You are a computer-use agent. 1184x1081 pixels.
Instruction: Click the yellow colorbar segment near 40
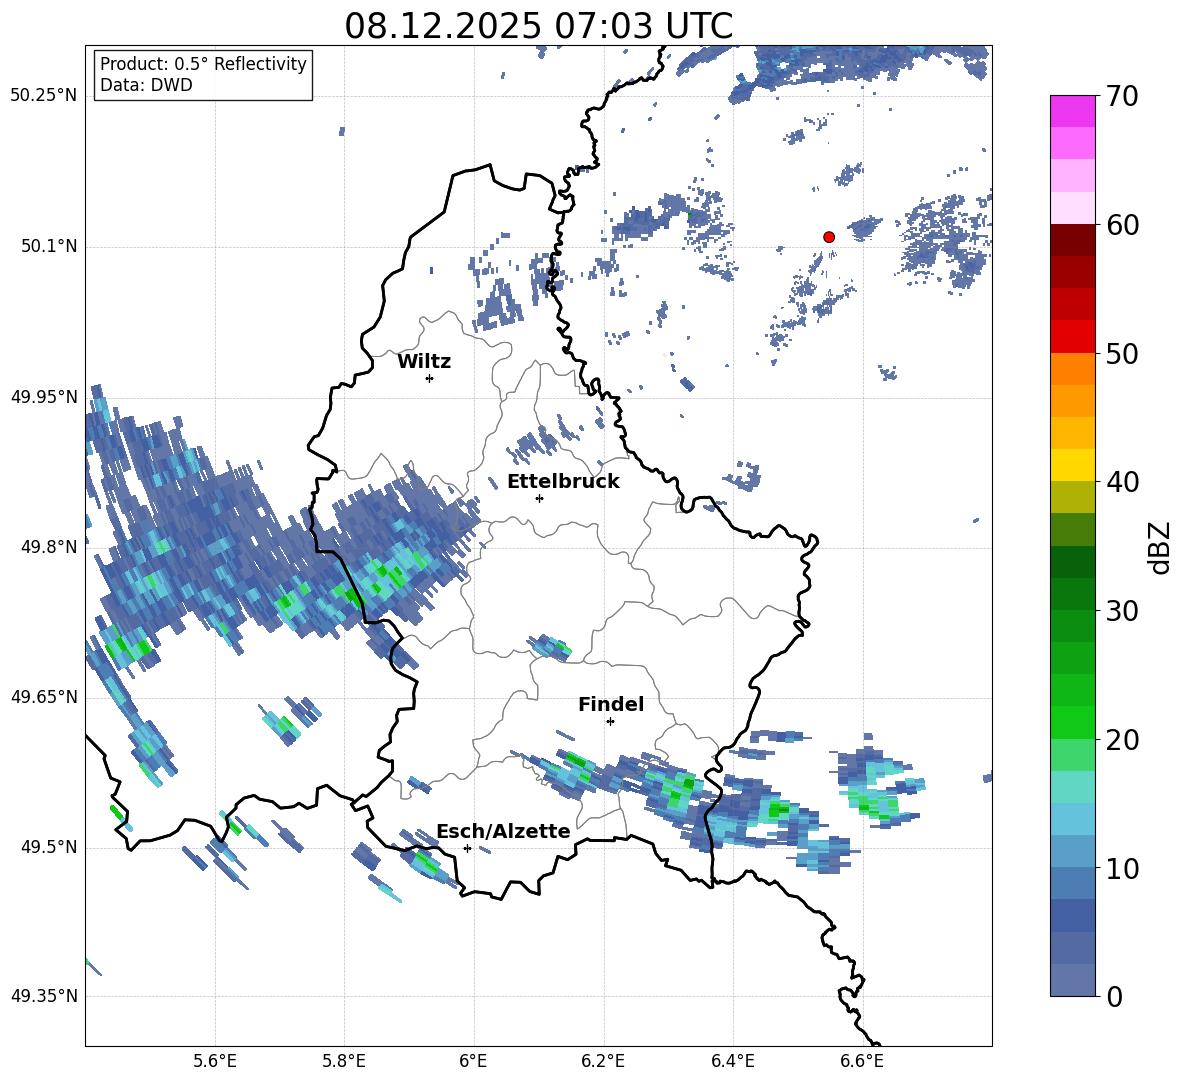point(1073,465)
